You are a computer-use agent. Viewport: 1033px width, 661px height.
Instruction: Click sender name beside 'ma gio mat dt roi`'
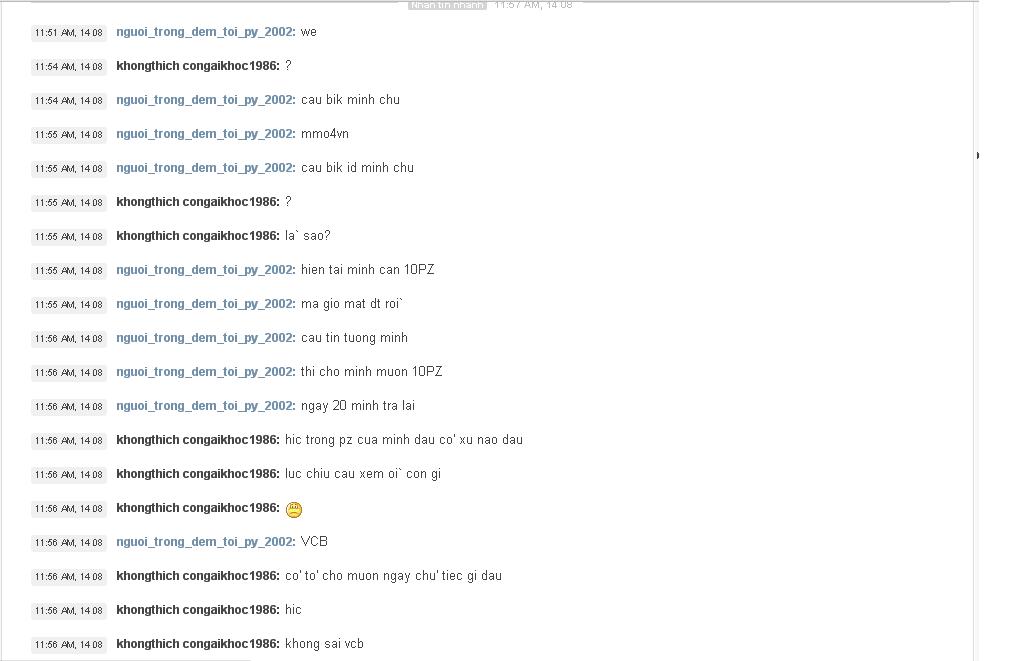coord(206,304)
